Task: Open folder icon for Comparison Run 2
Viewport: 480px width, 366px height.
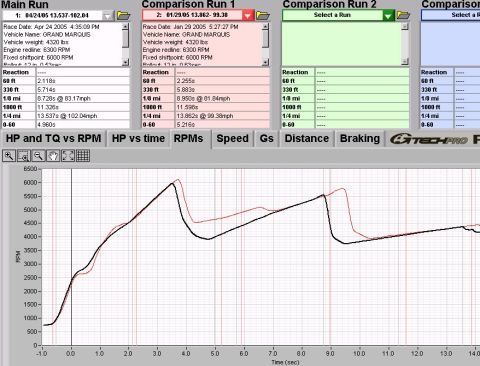Action: 403,15
